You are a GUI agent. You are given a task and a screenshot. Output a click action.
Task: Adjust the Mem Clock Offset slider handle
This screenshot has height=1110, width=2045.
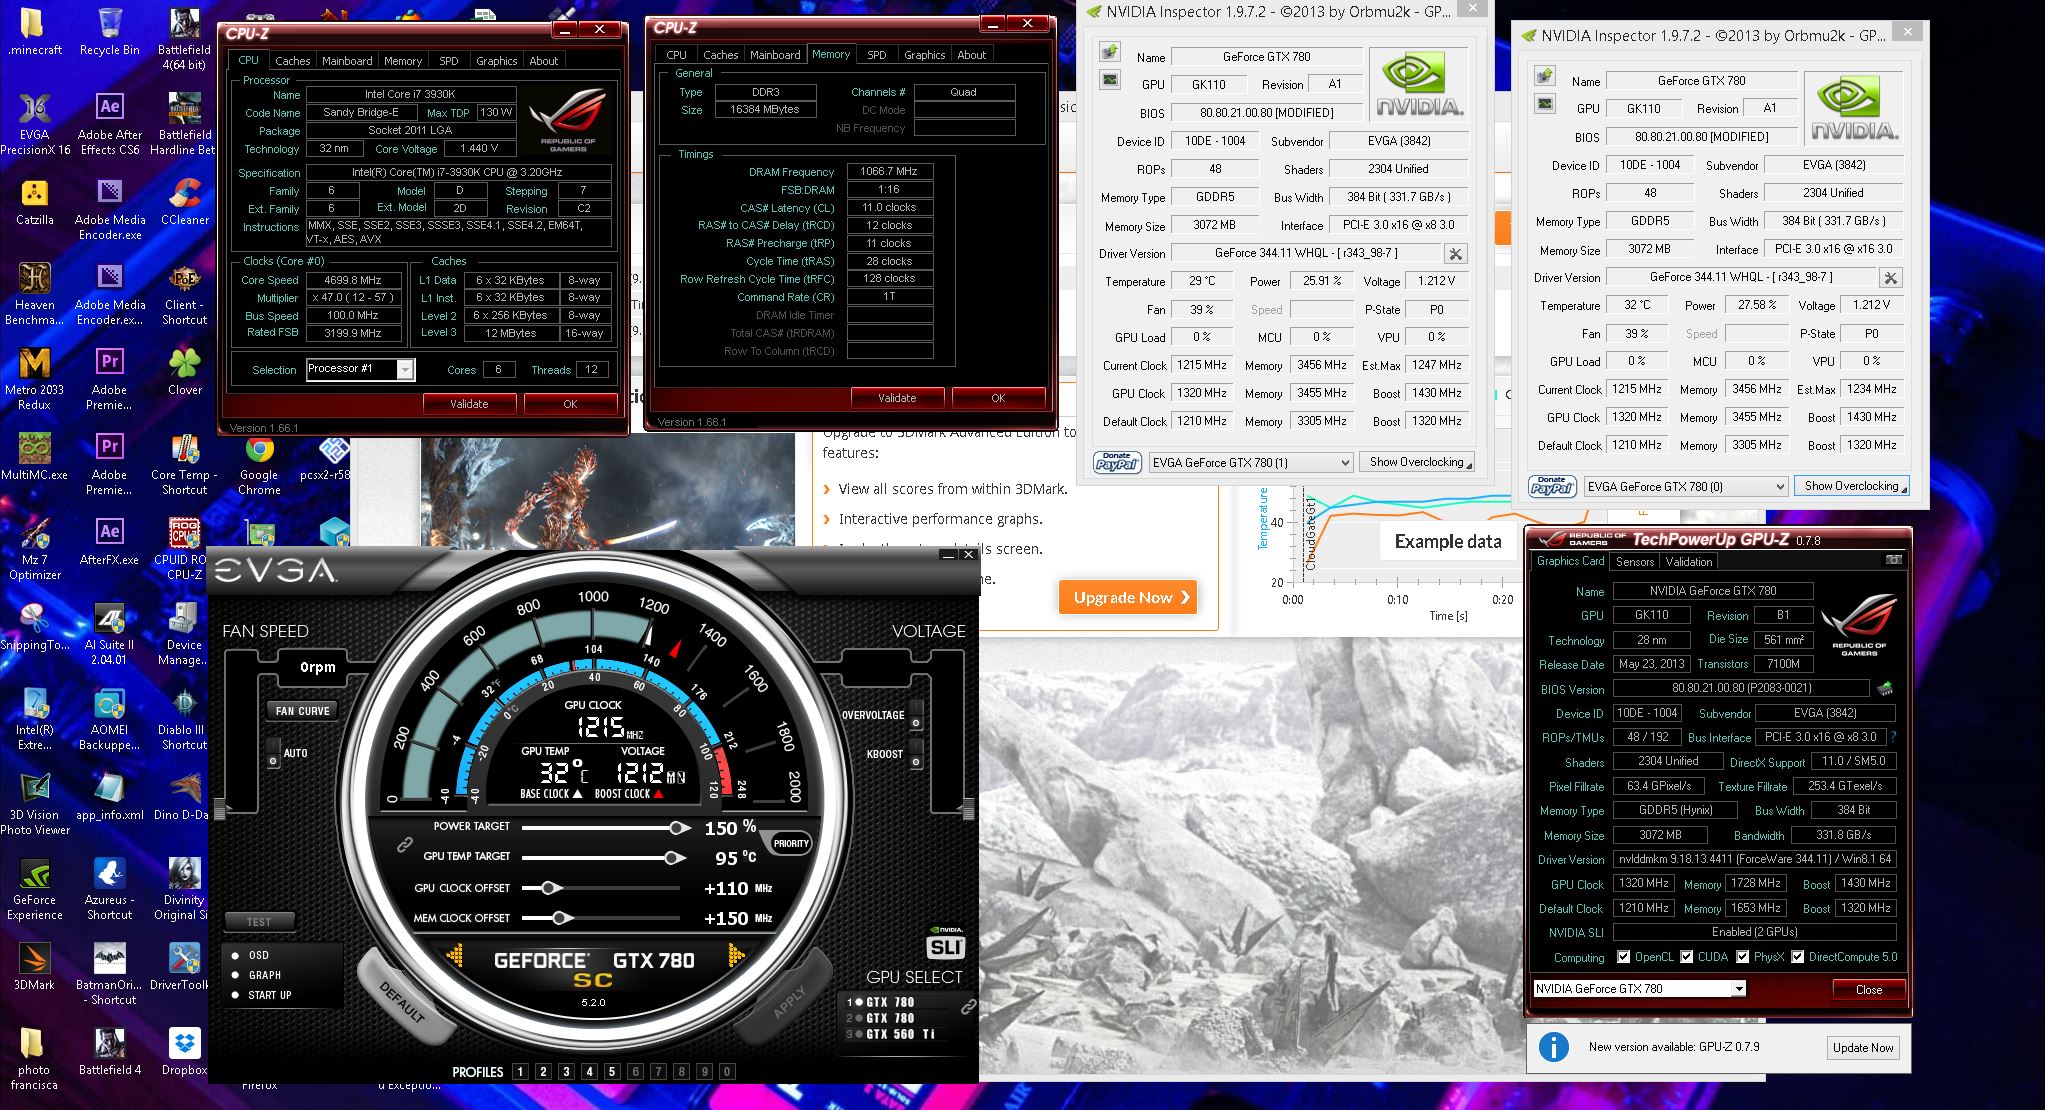562,918
